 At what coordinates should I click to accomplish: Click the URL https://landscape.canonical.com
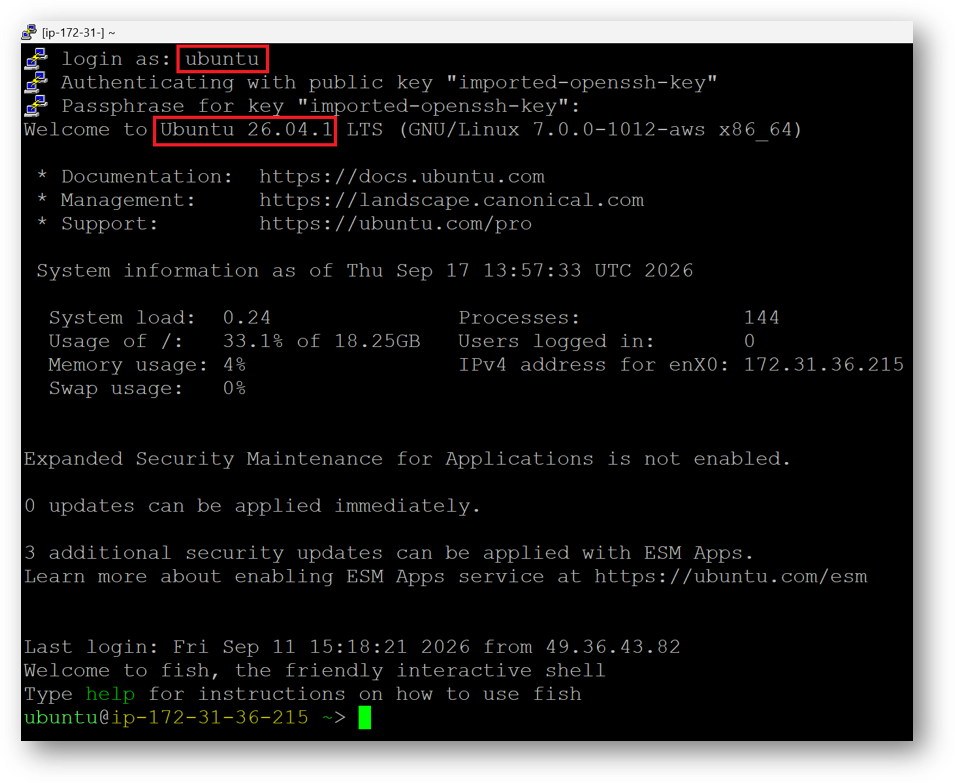click(451, 200)
